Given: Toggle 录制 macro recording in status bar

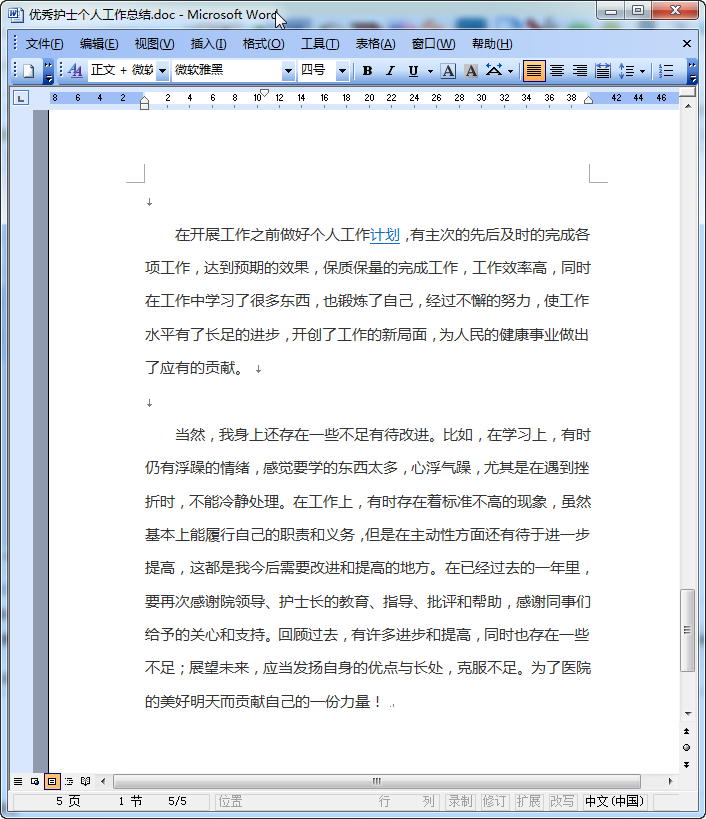Looking at the screenshot, I should [x=460, y=801].
